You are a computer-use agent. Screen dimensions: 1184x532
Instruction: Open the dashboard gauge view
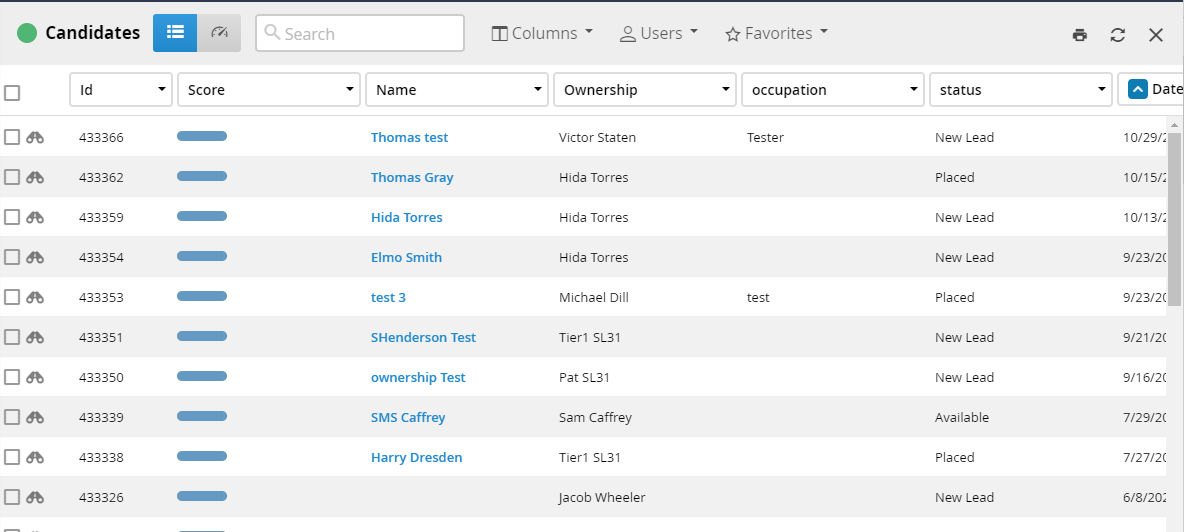[x=219, y=33]
